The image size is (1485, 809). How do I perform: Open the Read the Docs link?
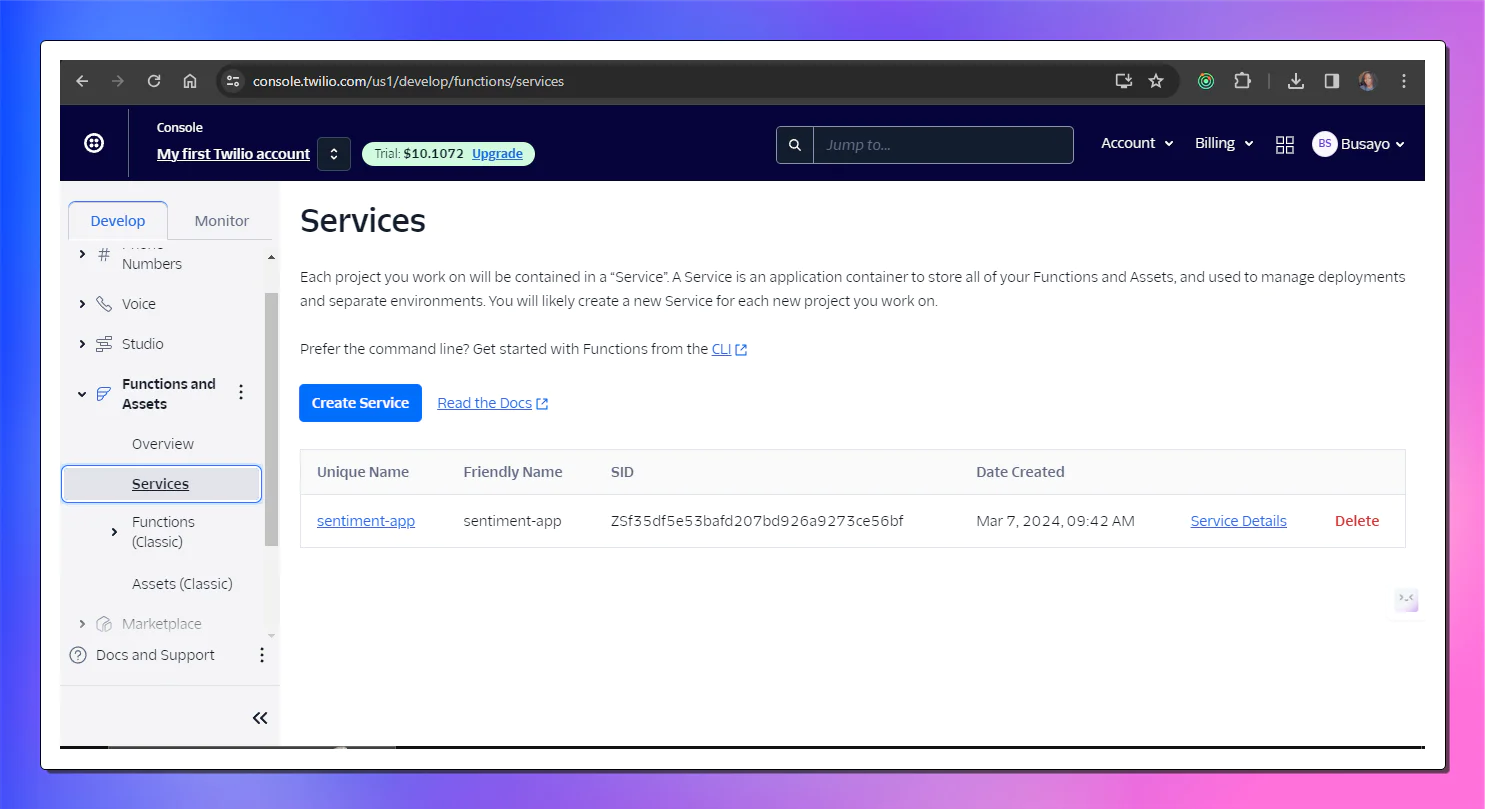coord(492,403)
